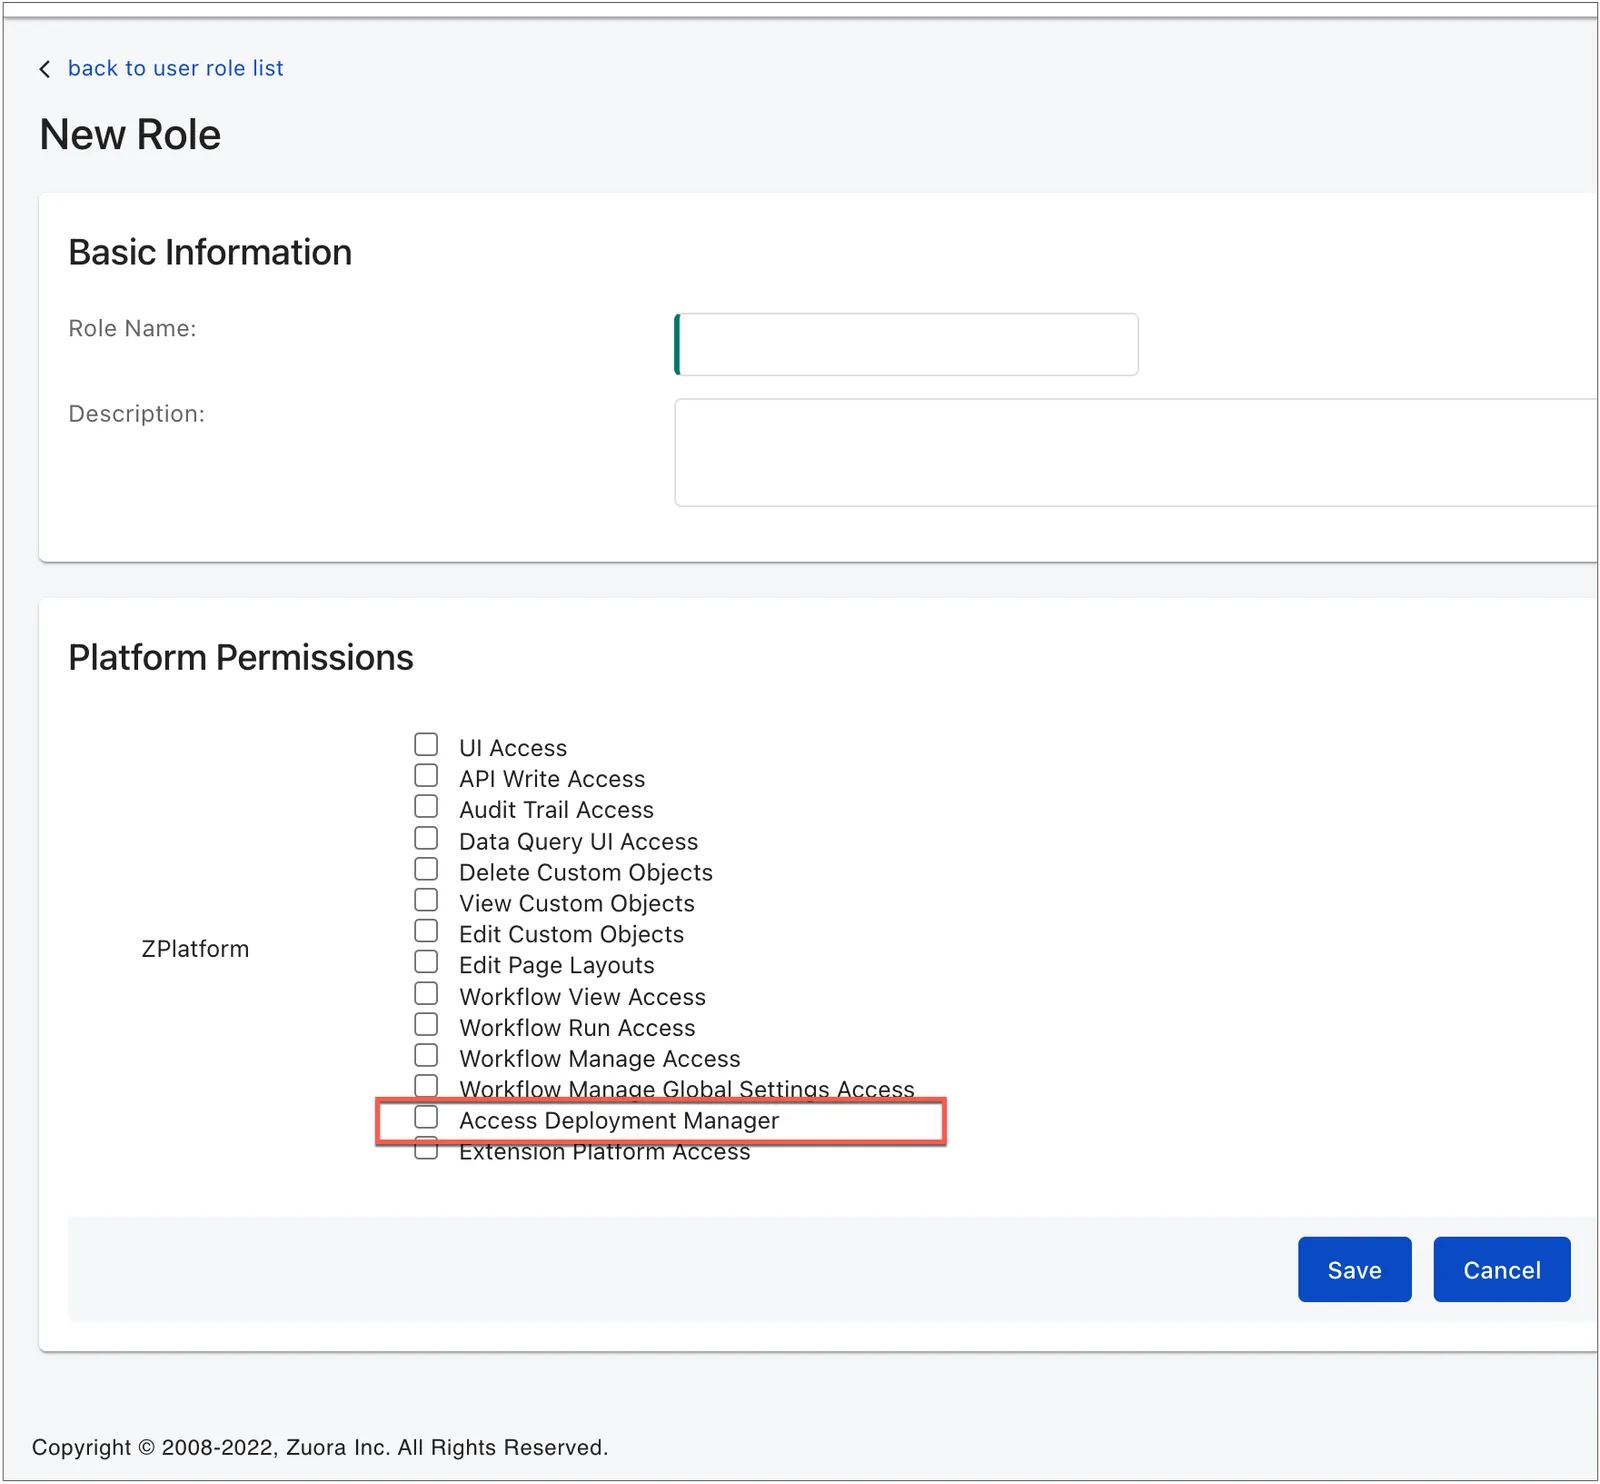Click into the Description text area
This screenshot has width=1600, height=1484.
click(x=1136, y=452)
